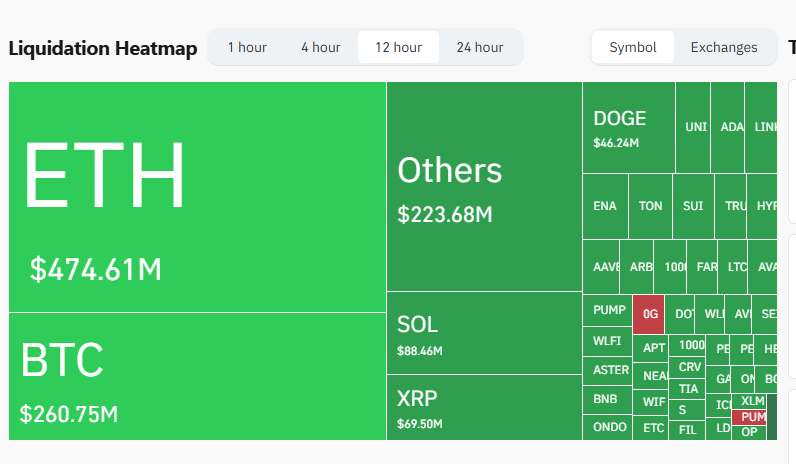Select the red PUM tile

pos(749,418)
